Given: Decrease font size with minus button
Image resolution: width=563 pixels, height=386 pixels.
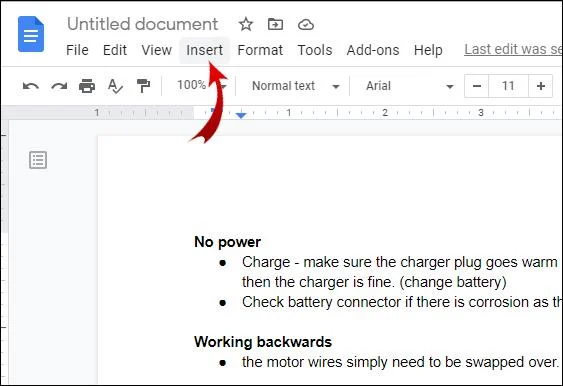Looking at the screenshot, I should tap(476, 86).
